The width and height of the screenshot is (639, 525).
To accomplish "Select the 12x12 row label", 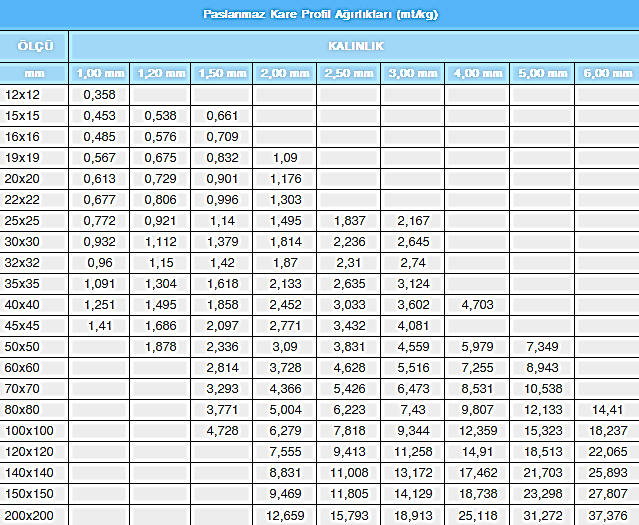I will click(x=23, y=94).
